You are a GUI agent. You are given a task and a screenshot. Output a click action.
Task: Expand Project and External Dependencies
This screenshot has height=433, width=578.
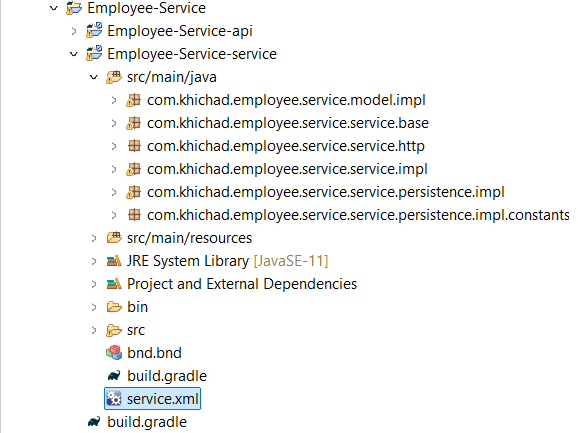[x=94, y=284]
